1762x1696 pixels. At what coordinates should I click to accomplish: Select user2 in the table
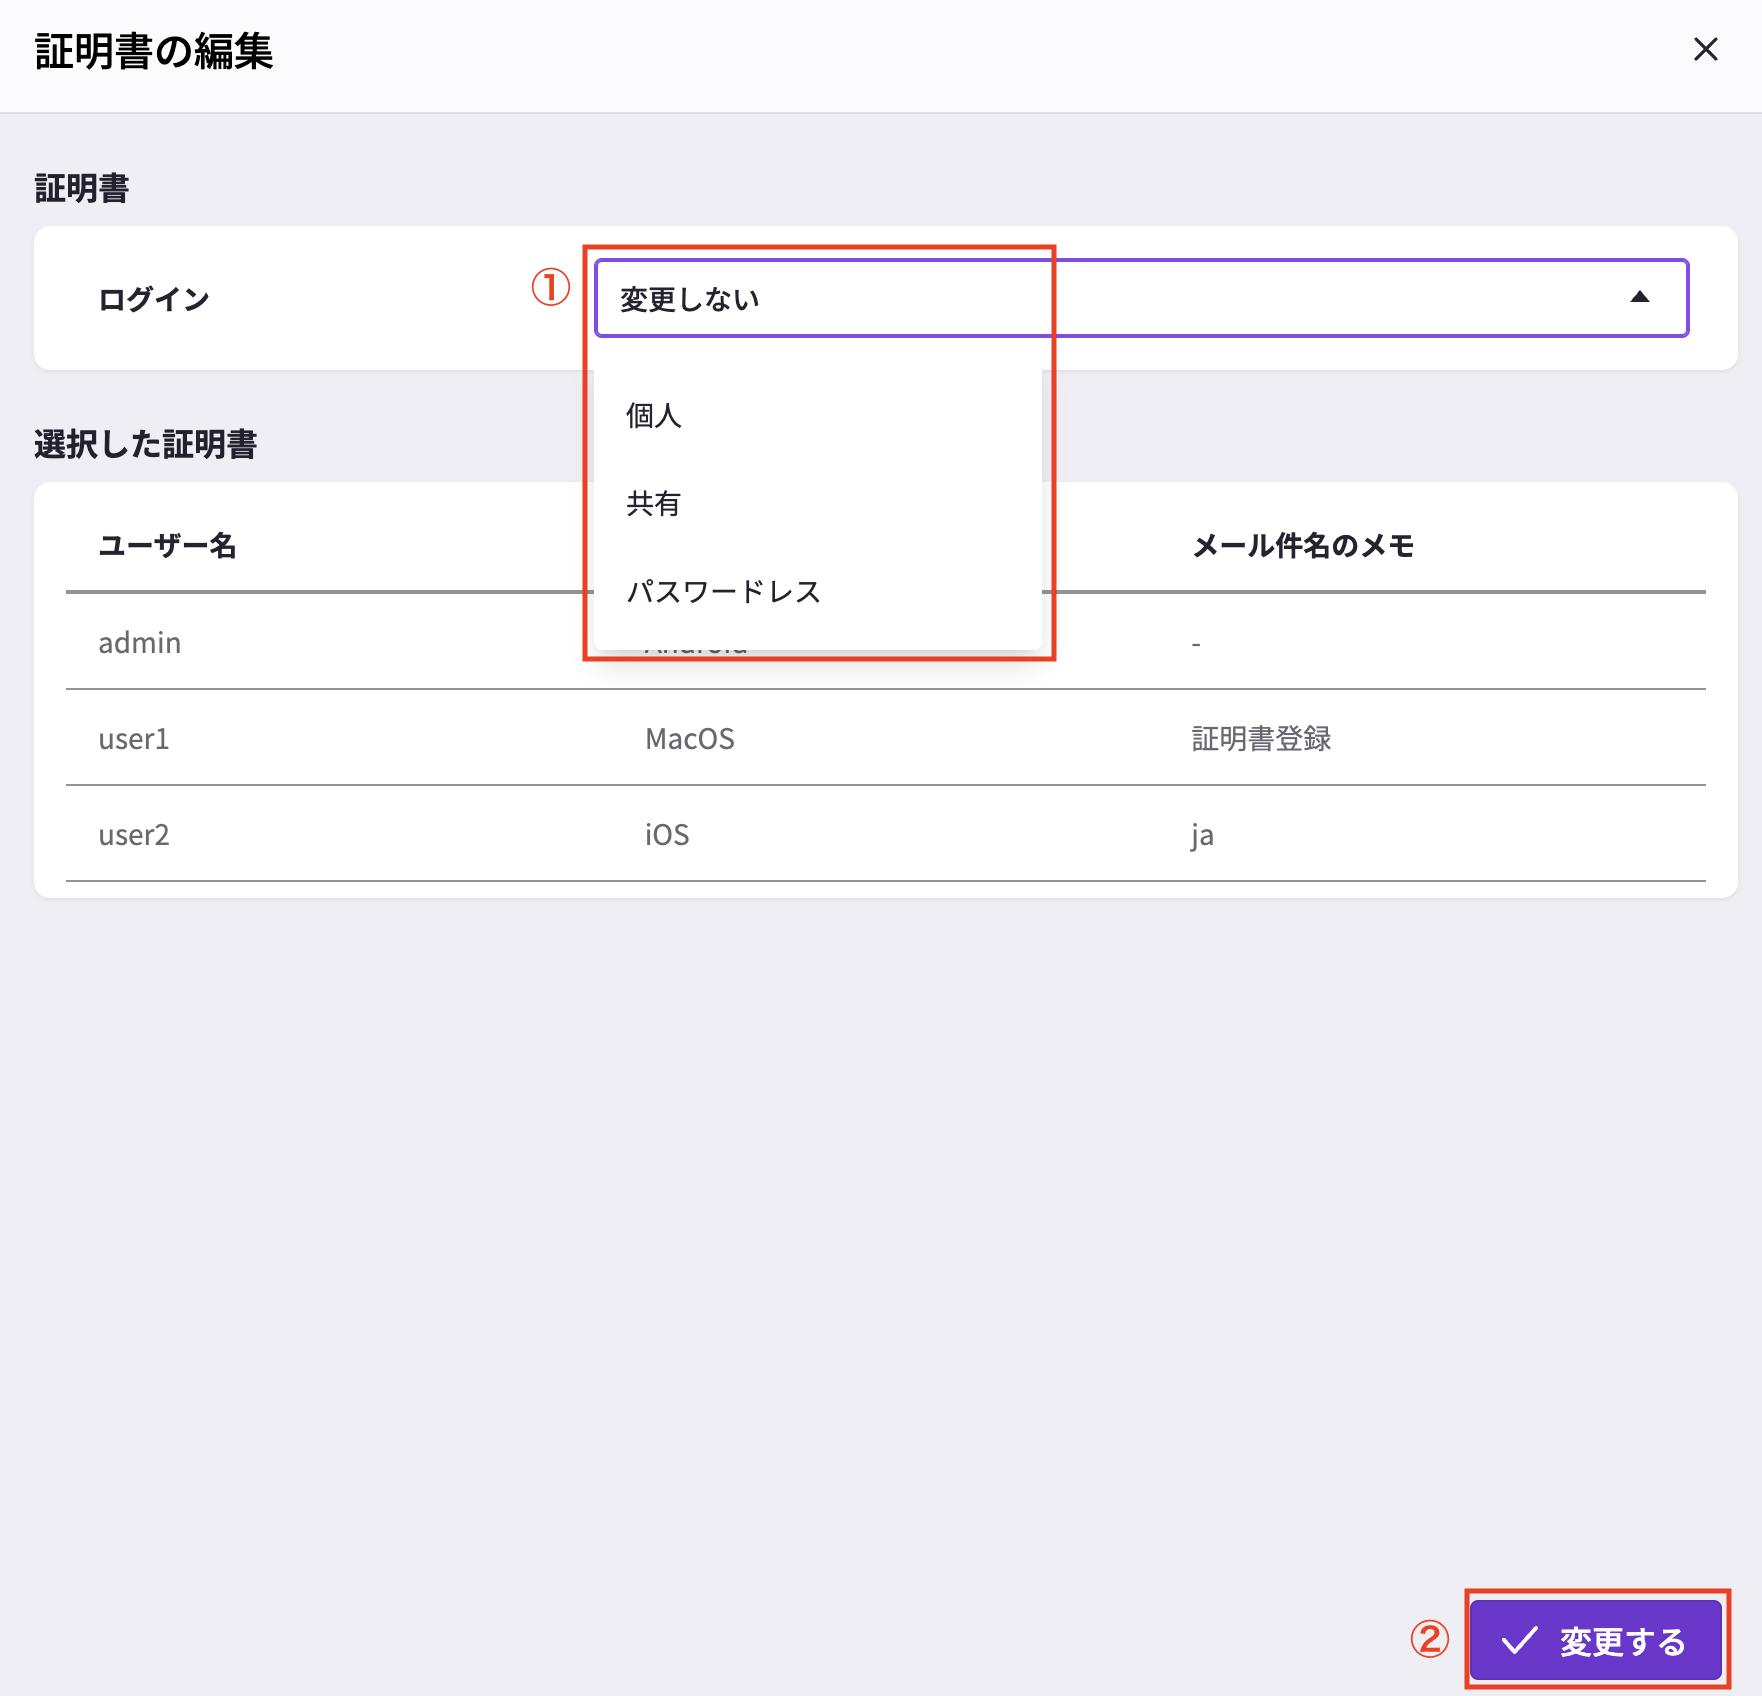pos(134,835)
